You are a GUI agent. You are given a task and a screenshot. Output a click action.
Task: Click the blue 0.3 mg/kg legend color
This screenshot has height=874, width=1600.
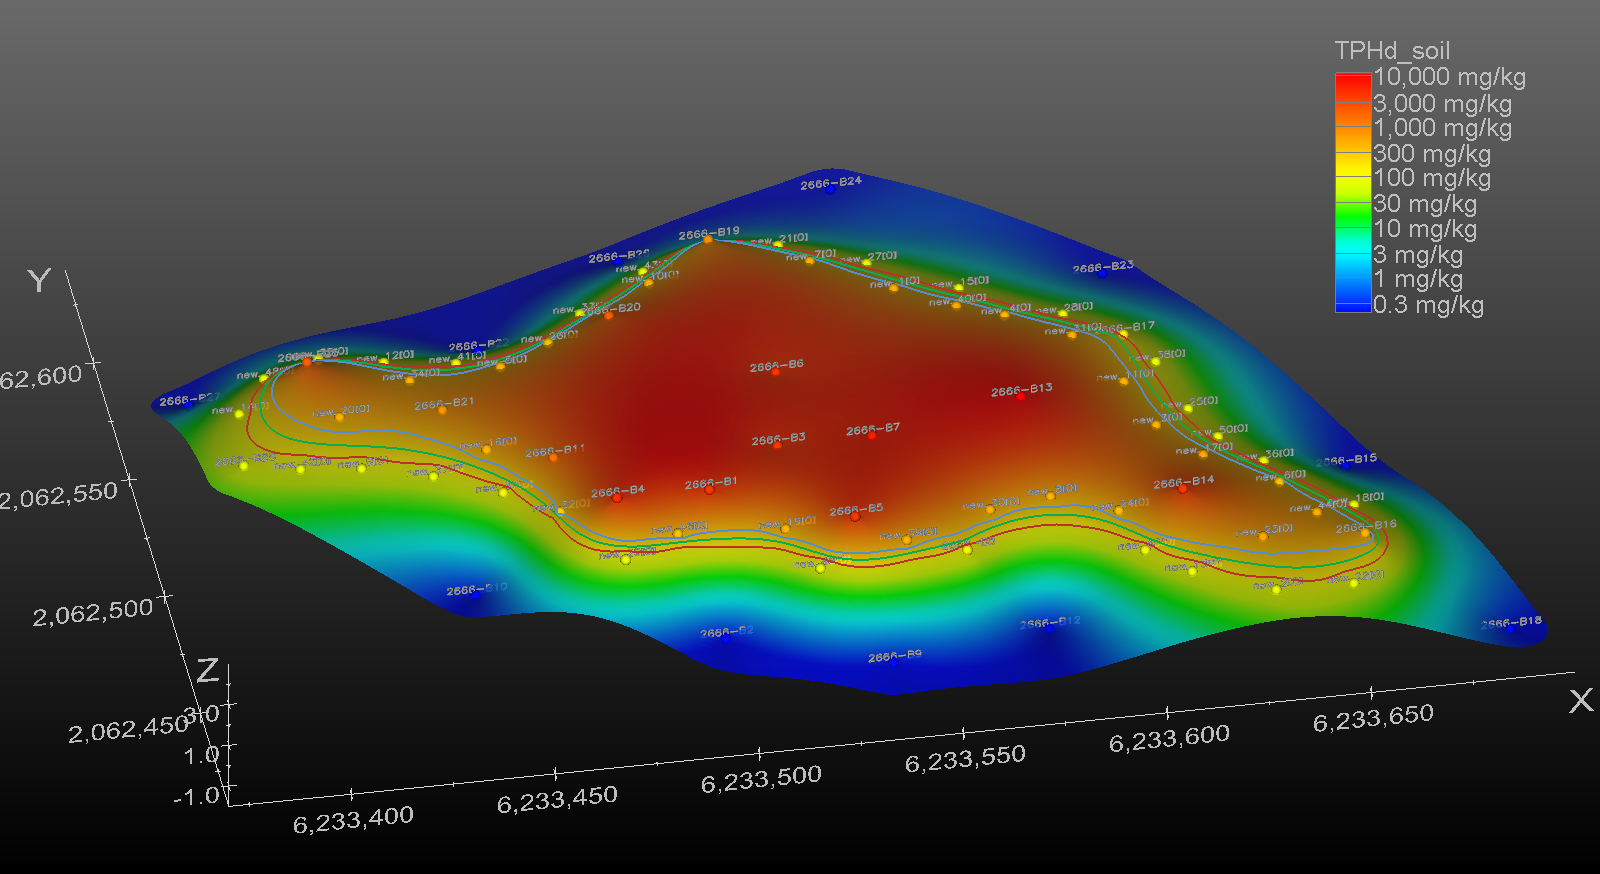pos(1353,305)
